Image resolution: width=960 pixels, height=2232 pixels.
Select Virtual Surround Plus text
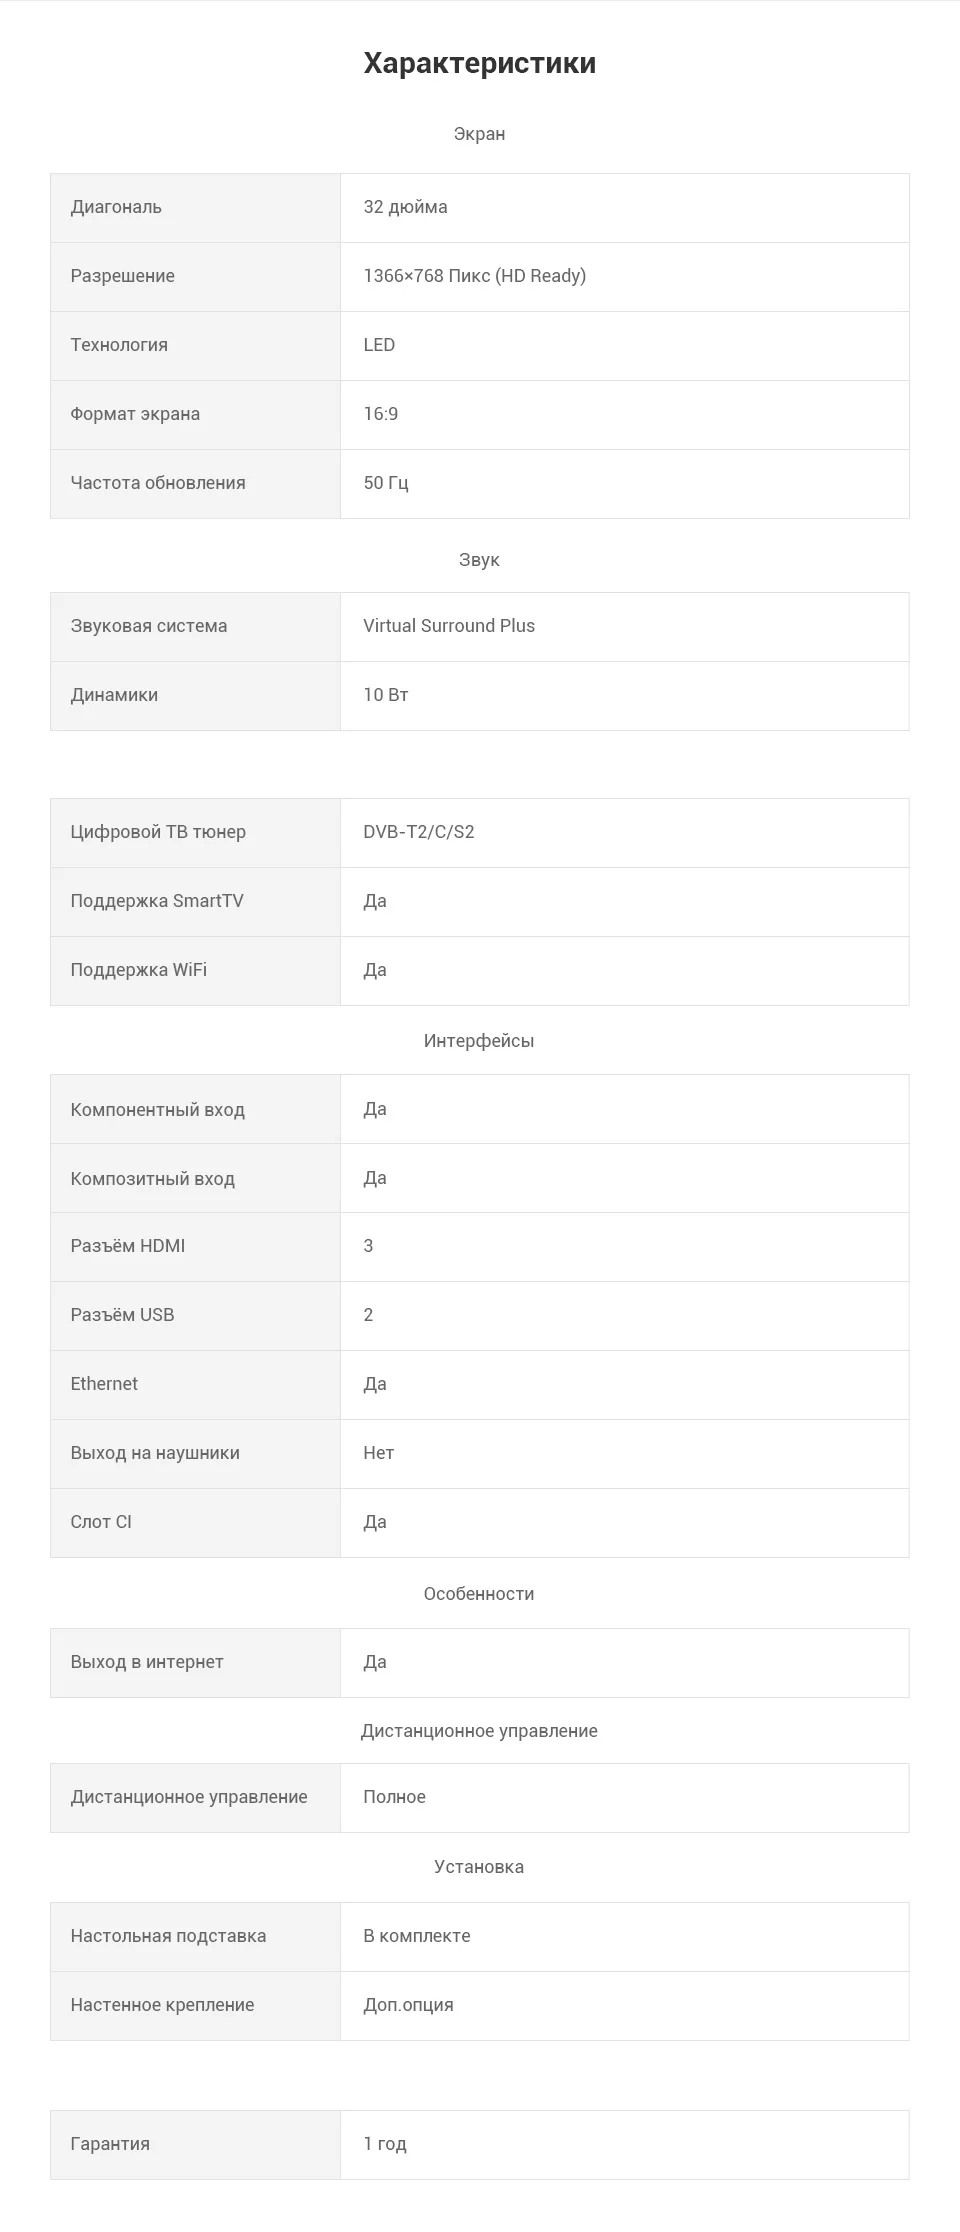(x=449, y=626)
